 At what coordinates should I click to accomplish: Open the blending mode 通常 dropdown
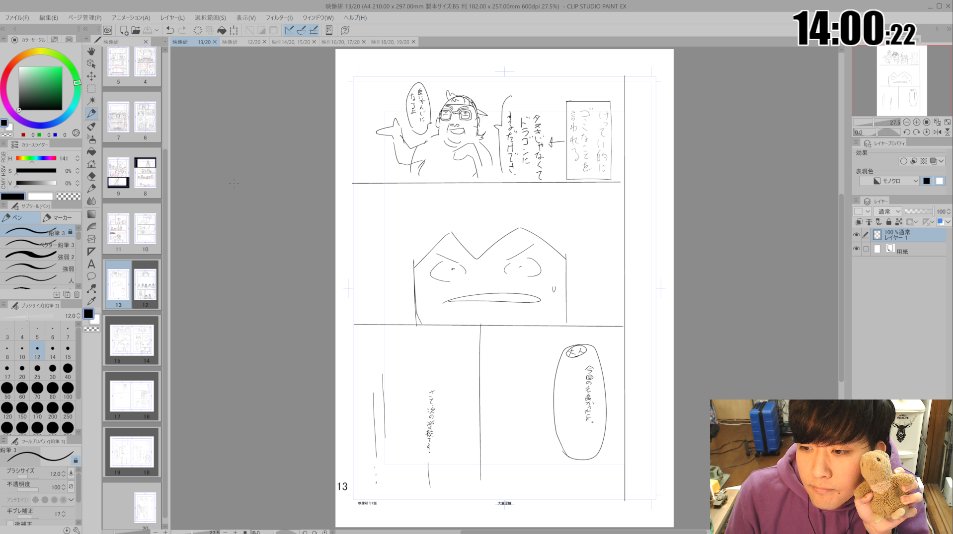pos(889,211)
